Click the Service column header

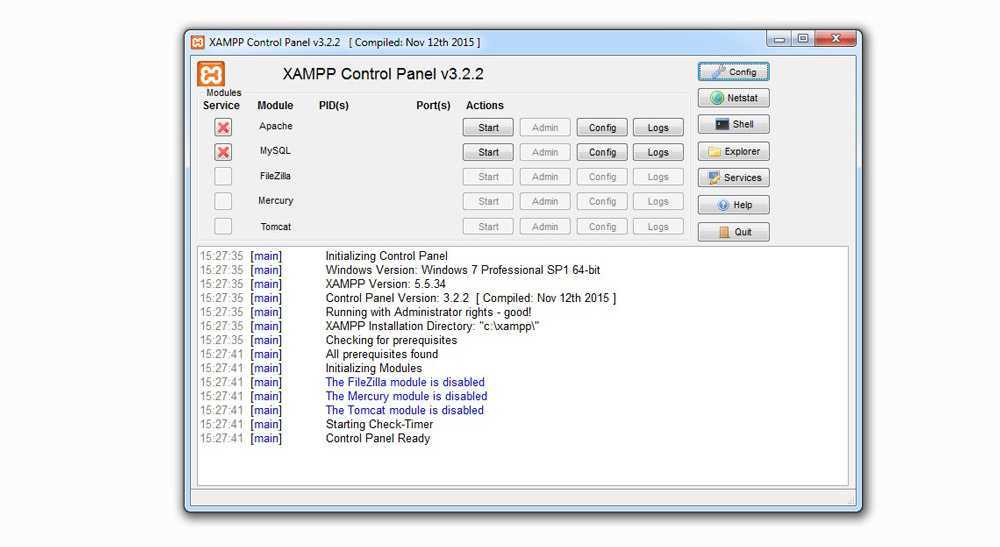pos(221,105)
